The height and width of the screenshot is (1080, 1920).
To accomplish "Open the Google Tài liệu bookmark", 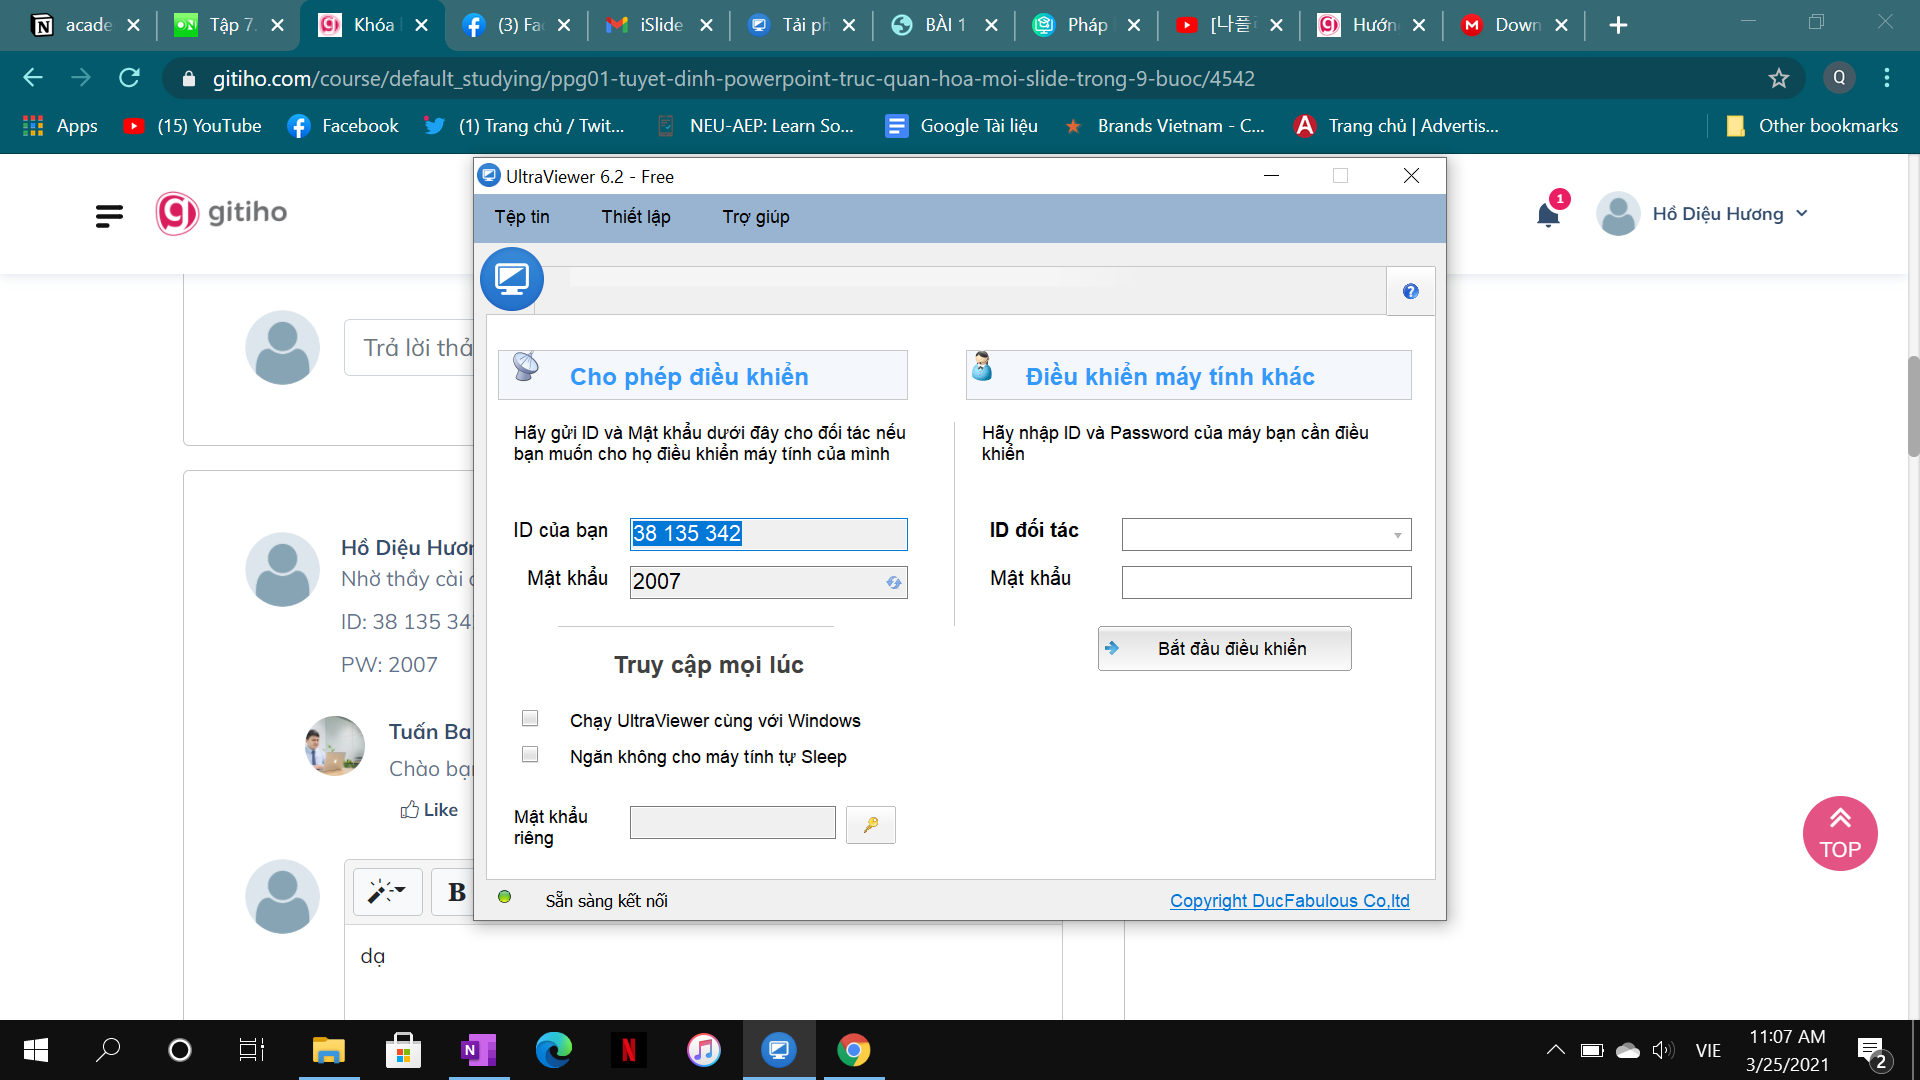I will 962,126.
